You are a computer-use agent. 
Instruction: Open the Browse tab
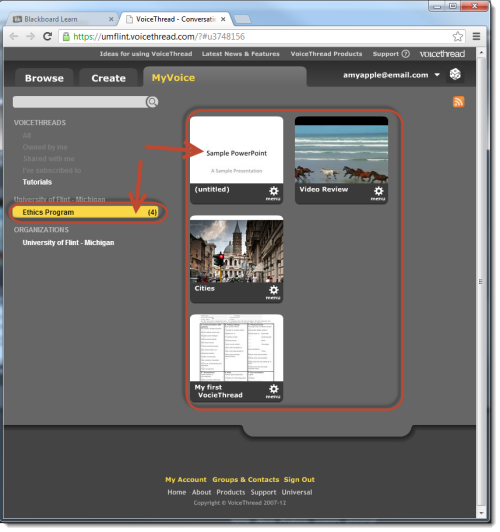click(44, 78)
